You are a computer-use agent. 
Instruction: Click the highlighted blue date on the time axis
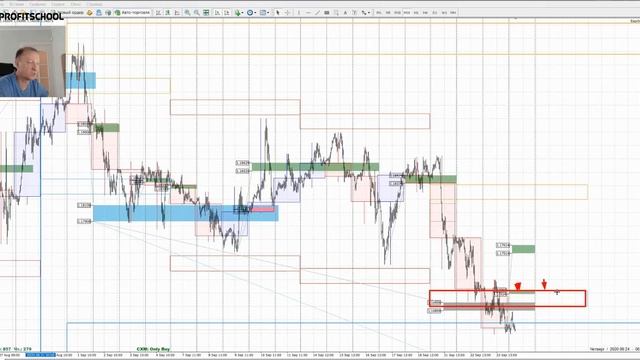pyautogui.click(x=40, y=355)
